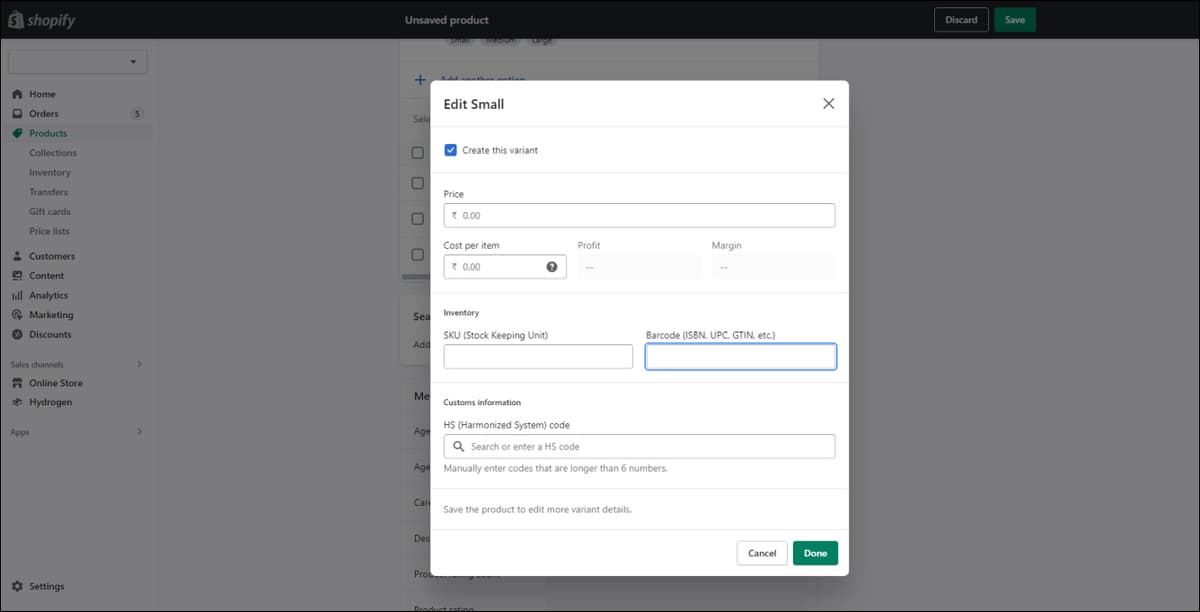The image size is (1200, 612).
Task: Click the Done button
Action: pos(815,553)
